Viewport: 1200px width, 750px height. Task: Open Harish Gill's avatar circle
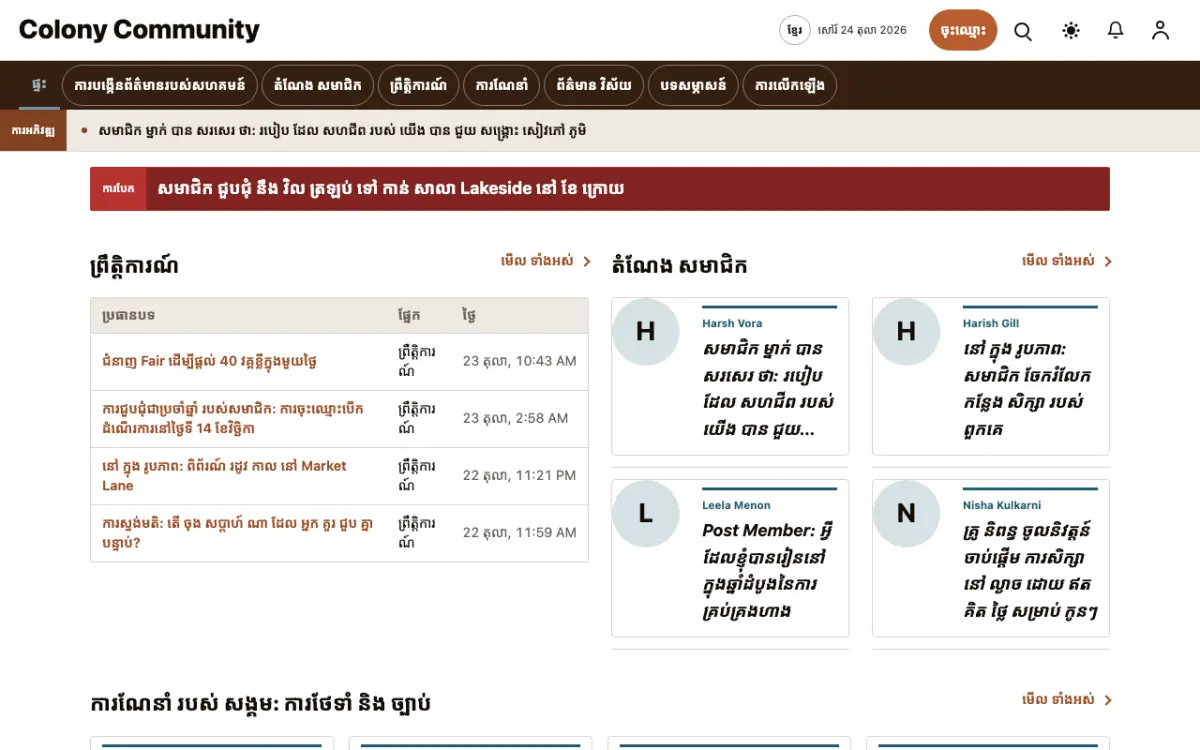[906, 331]
